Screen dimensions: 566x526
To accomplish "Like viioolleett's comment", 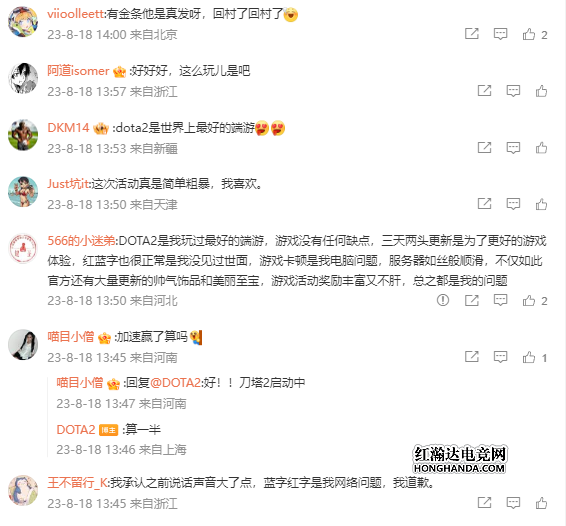I will pyautogui.click(x=529, y=34).
